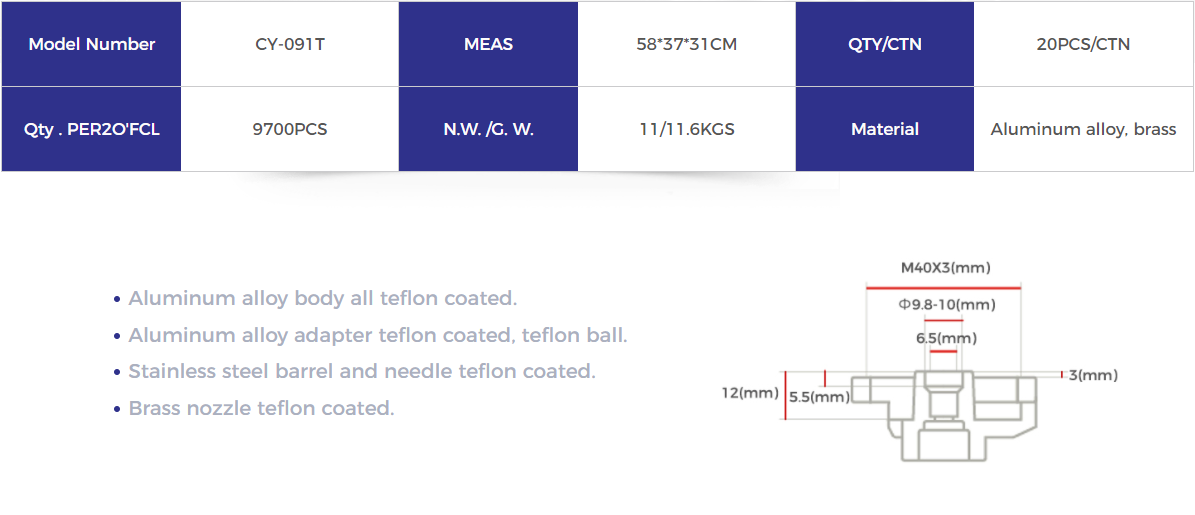Viewport: 1195px width, 515px height.
Task: Click the aluminum alloy body bullet line
Action: (316, 299)
